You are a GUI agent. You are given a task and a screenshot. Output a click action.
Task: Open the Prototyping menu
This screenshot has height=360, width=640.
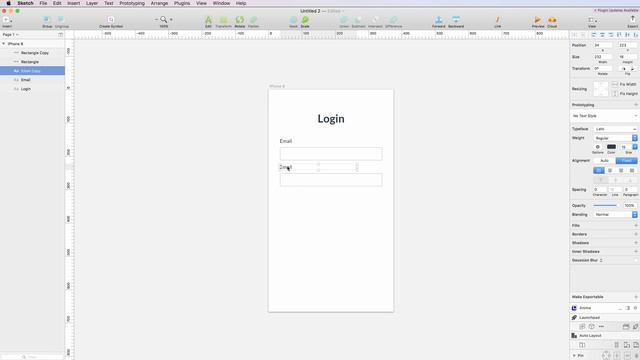tap(132, 3)
